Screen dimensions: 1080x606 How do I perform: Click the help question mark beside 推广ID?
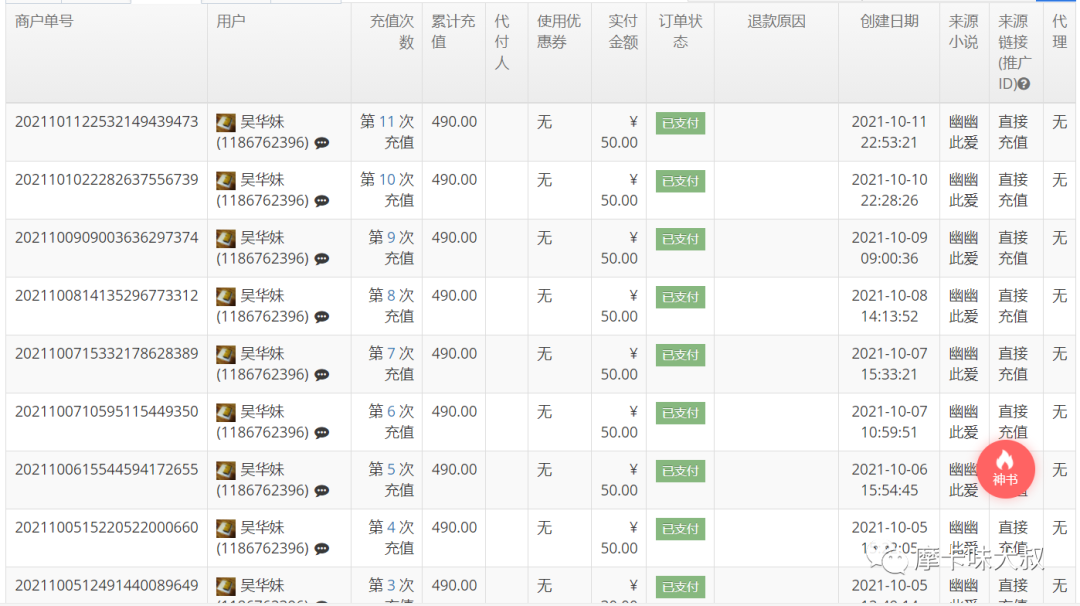click(x=1024, y=84)
